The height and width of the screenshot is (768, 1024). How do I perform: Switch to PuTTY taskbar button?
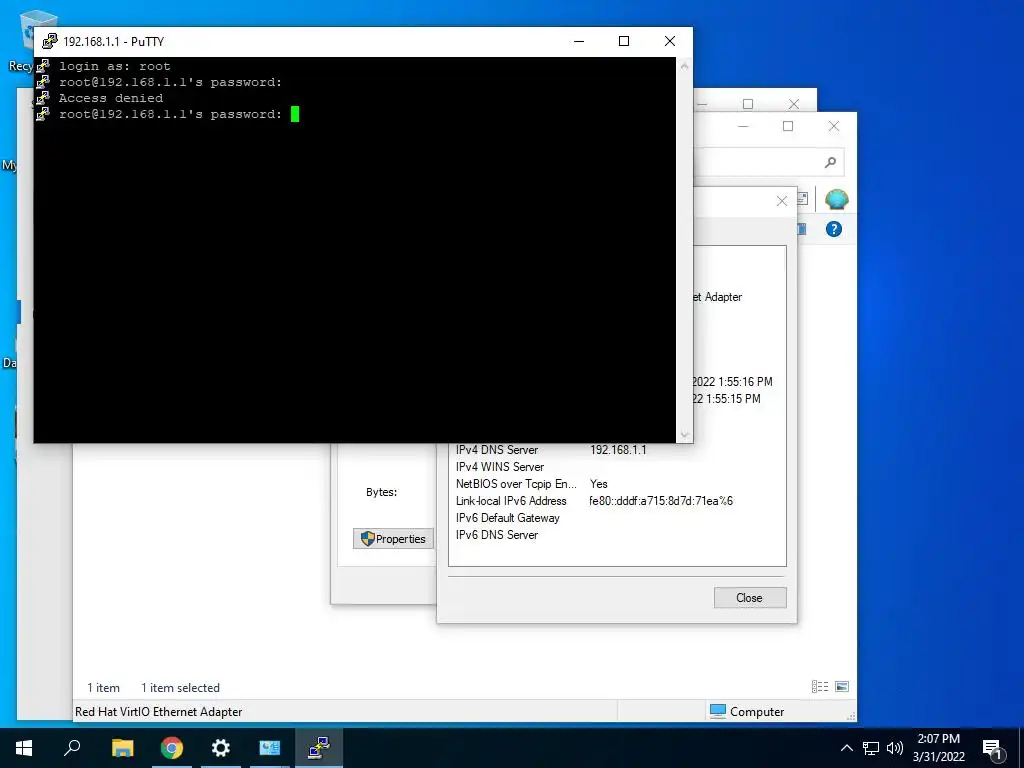(x=319, y=748)
